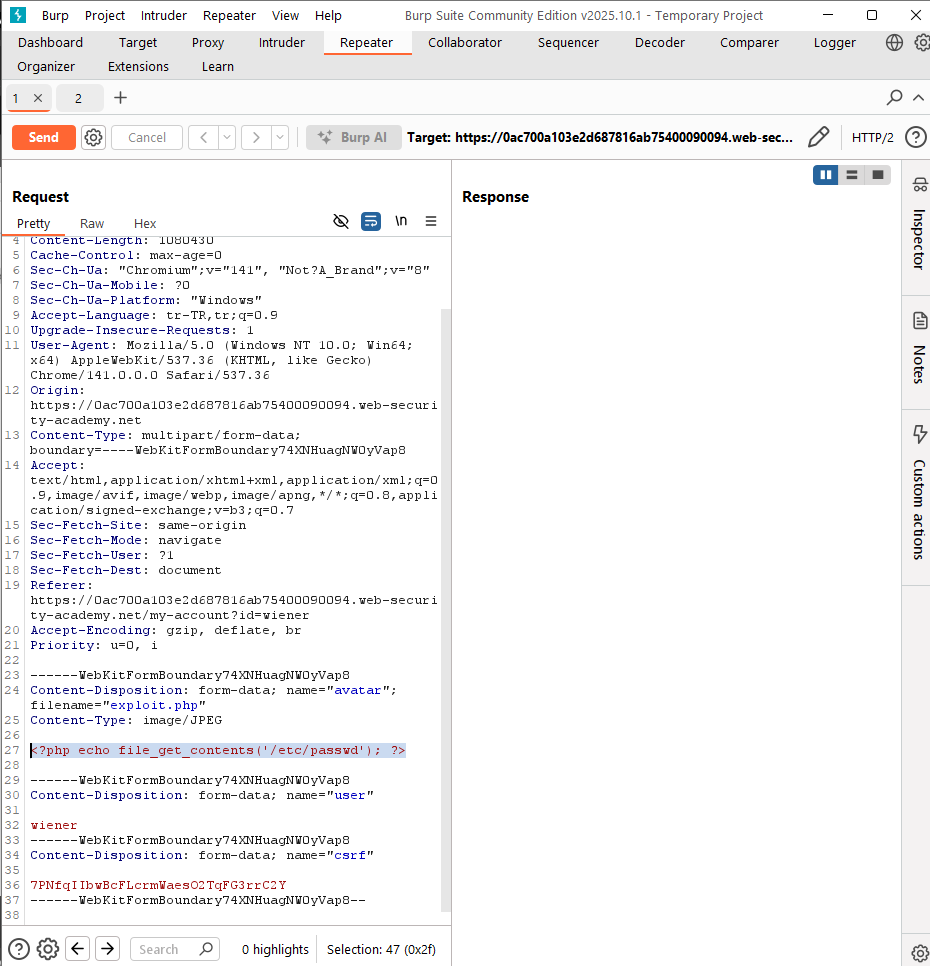Open request editor hamburger menu
The width and height of the screenshot is (930, 966).
(431, 221)
